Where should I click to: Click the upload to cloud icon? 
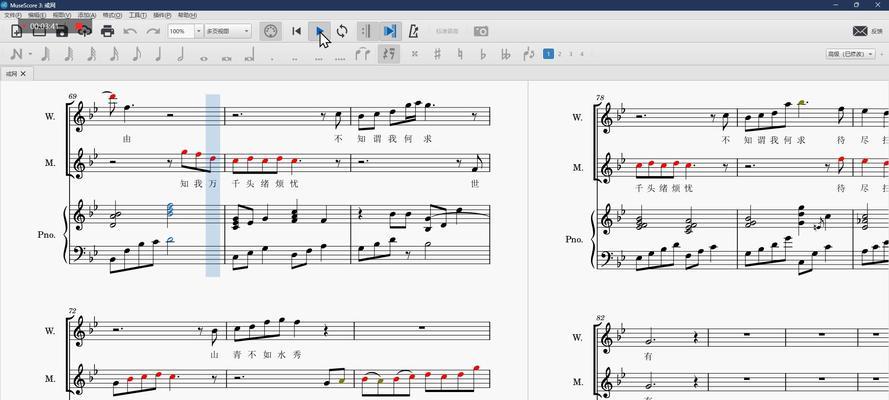coord(84,31)
